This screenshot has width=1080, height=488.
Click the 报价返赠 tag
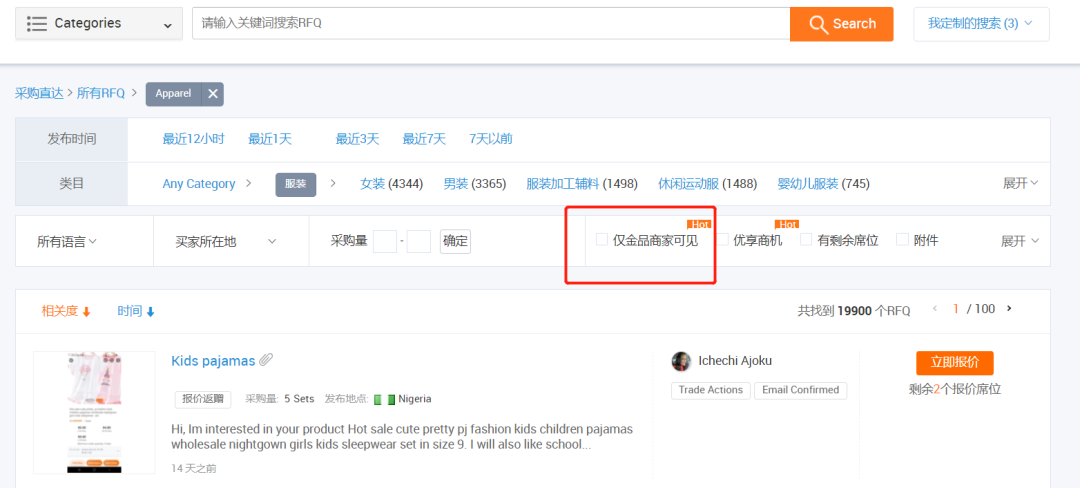point(203,399)
